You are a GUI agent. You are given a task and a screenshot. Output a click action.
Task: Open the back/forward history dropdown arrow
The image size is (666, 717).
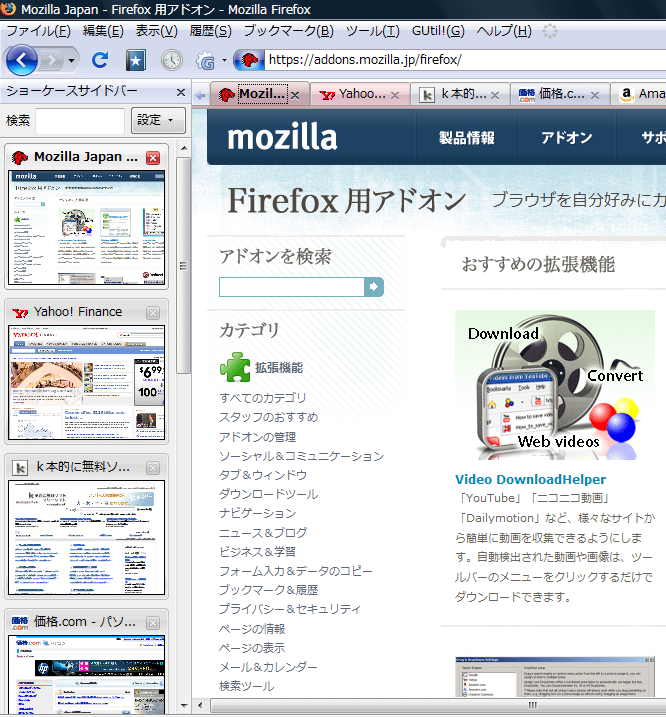[x=71, y=60]
